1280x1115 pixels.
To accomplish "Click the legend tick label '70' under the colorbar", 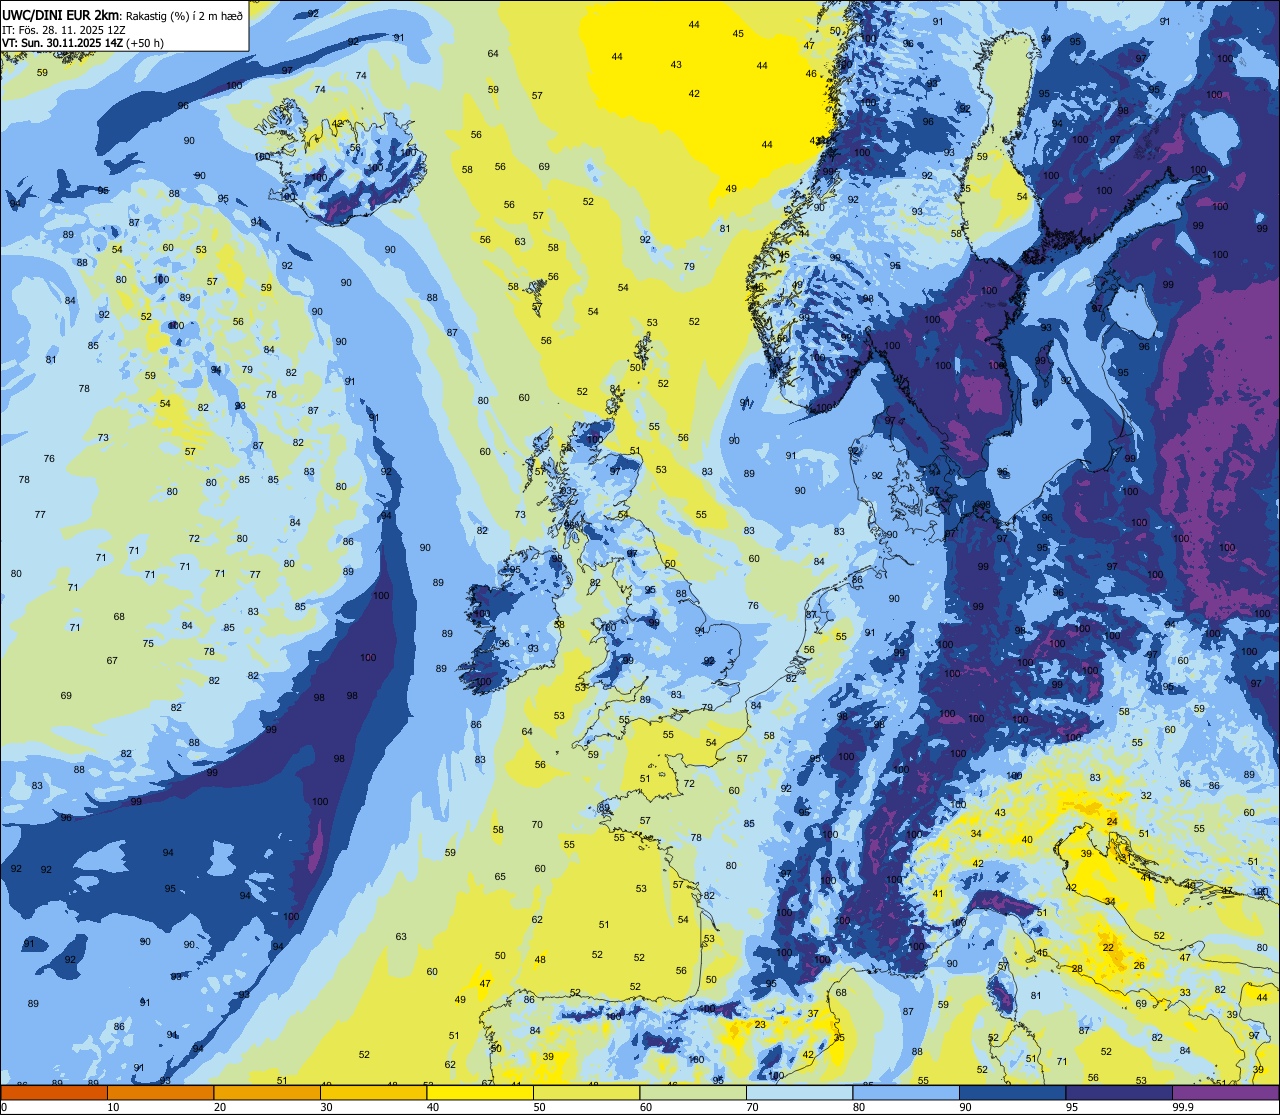I will (x=753, y=1107).
